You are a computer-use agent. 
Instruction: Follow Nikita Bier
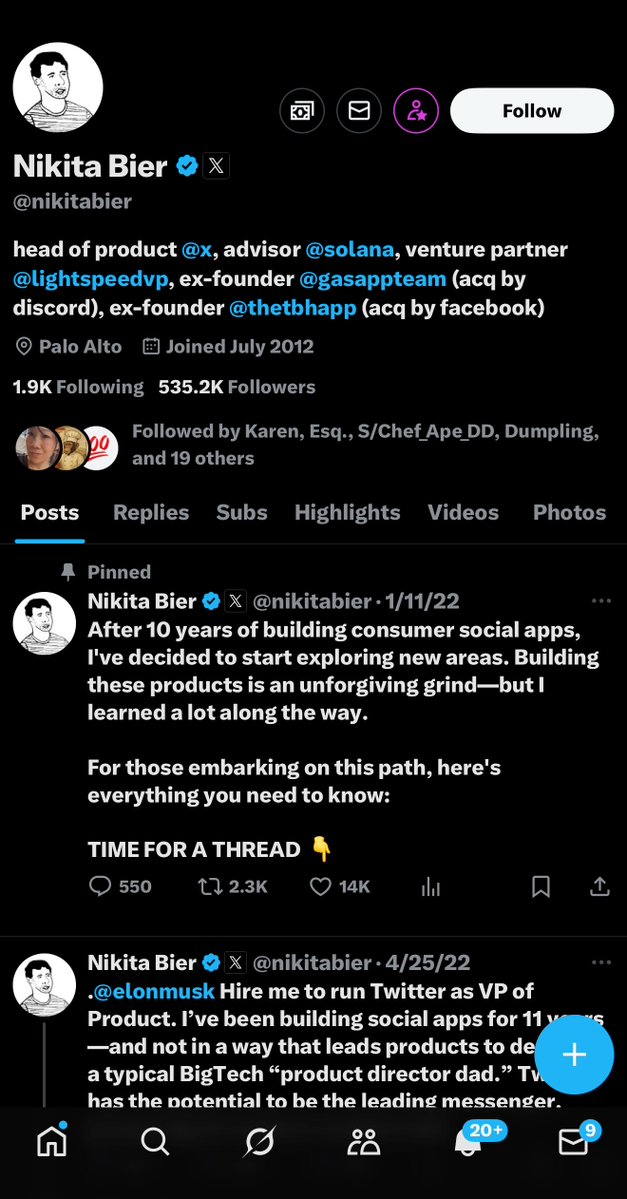pos(532,111)
